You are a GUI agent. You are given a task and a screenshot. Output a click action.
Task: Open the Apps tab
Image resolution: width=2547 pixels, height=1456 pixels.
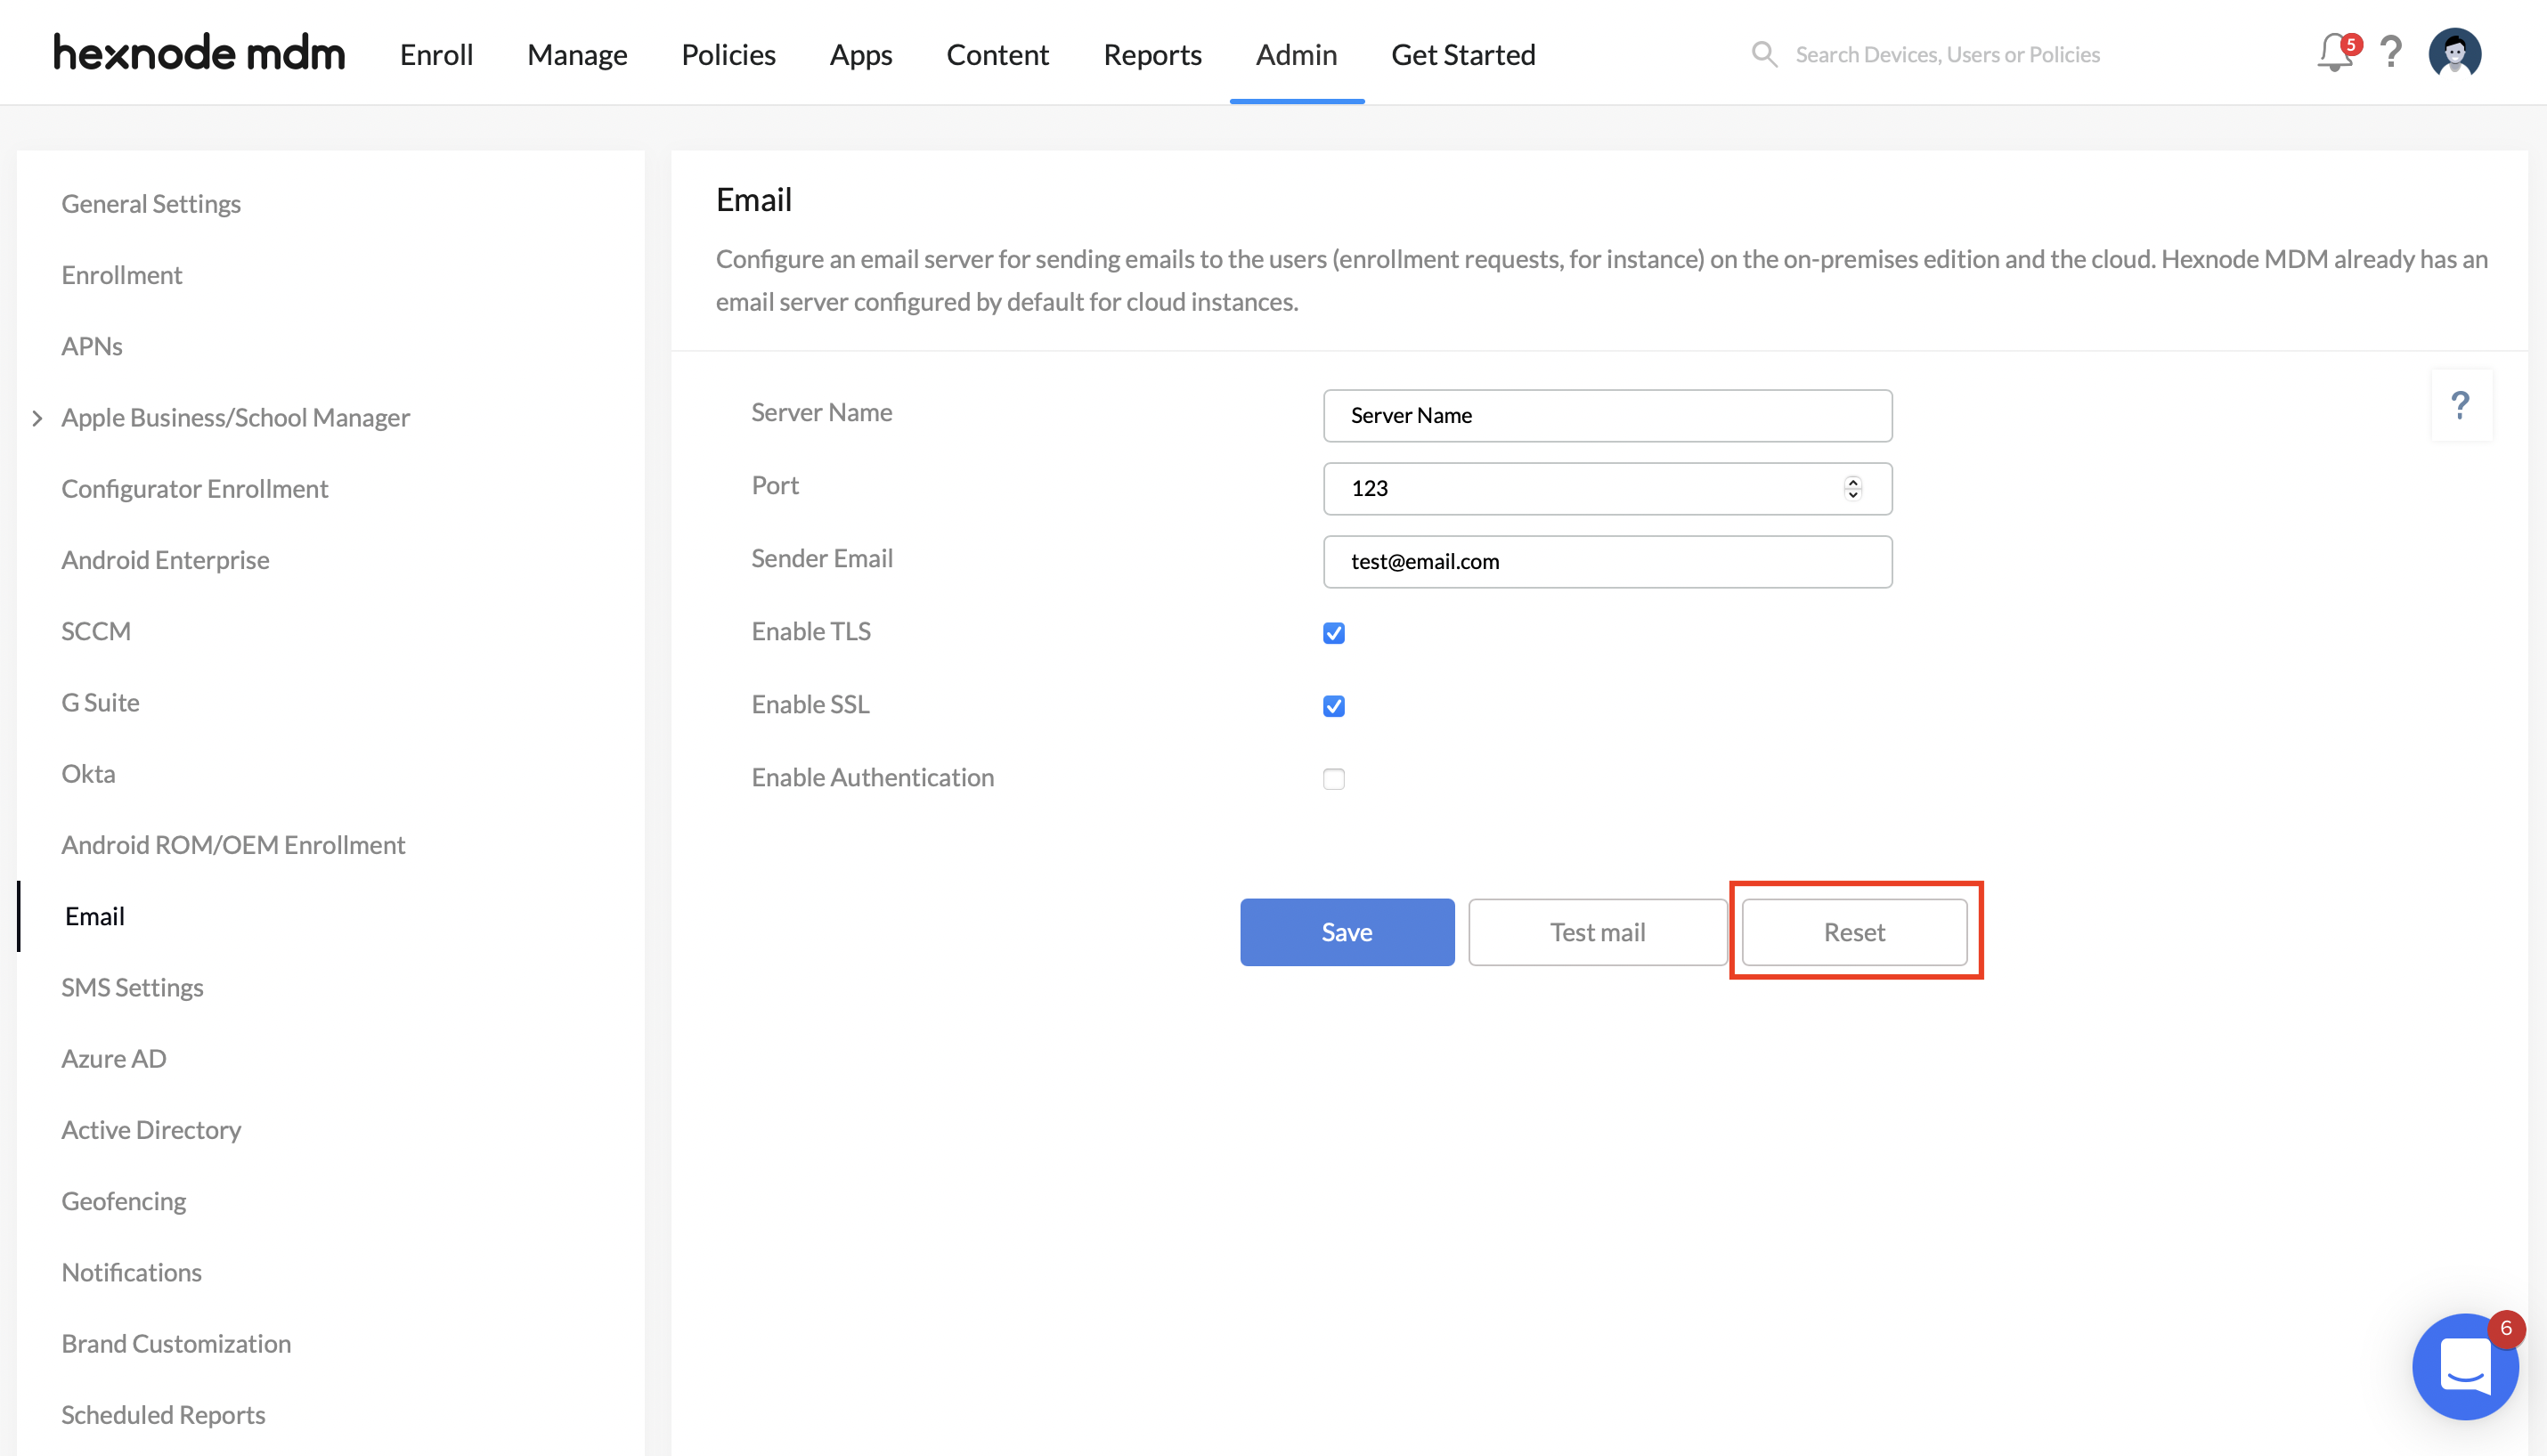point(860,54)
